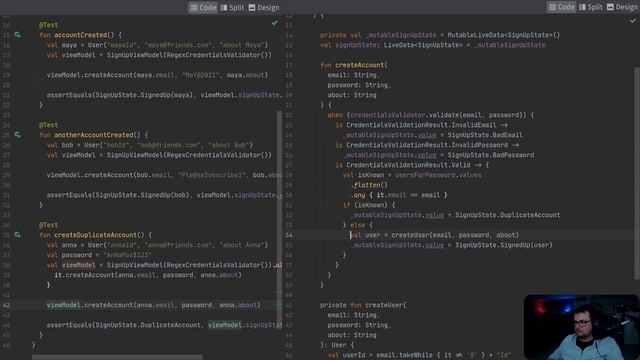Click line number 34 in right gutter
The width and height of the screenshot is (640, 360).
pos(289,235)
